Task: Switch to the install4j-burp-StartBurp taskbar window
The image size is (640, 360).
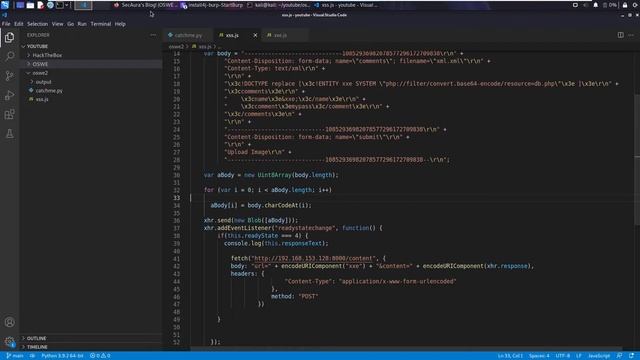Action: click(212, 5)
